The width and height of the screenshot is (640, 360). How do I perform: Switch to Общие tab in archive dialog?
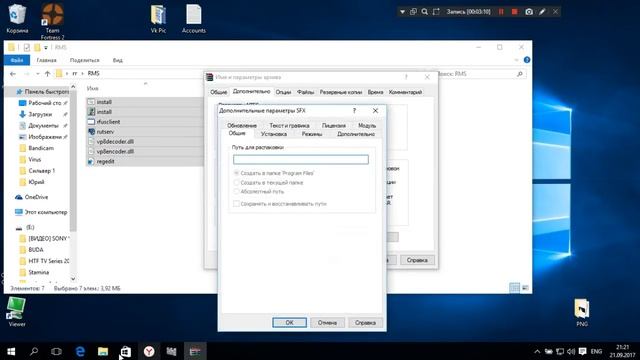[x=218, y=92]
